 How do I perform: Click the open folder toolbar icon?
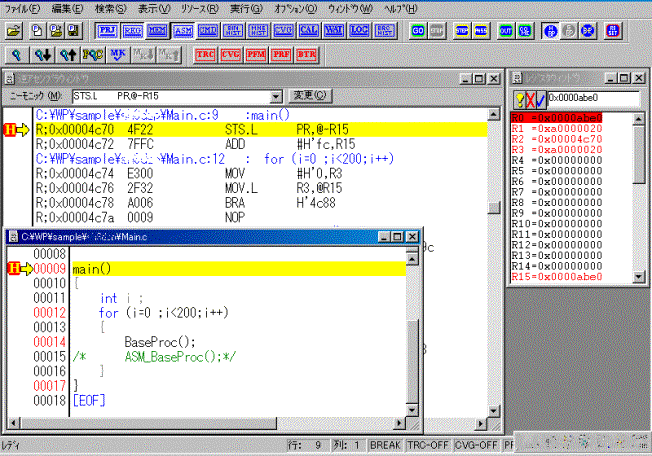(14, 31)
